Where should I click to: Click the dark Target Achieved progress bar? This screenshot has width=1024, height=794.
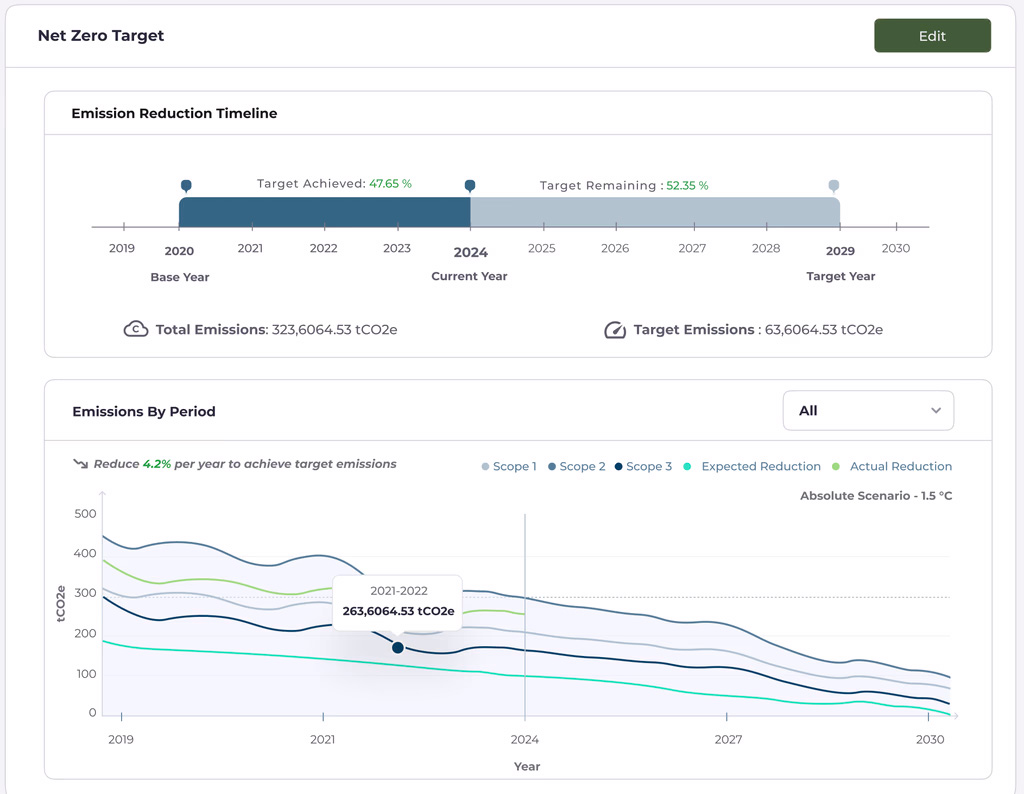click(324, 212)
